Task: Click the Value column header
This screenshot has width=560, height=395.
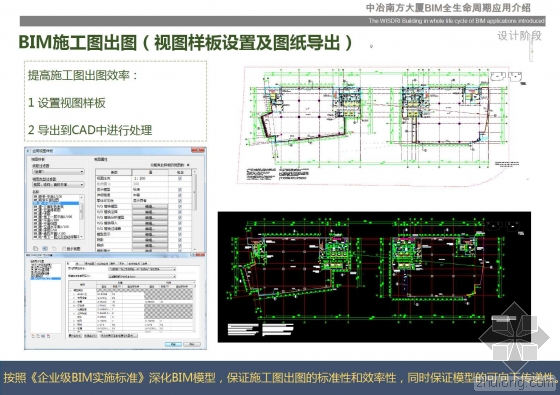Action: click(x=150, y=172)
